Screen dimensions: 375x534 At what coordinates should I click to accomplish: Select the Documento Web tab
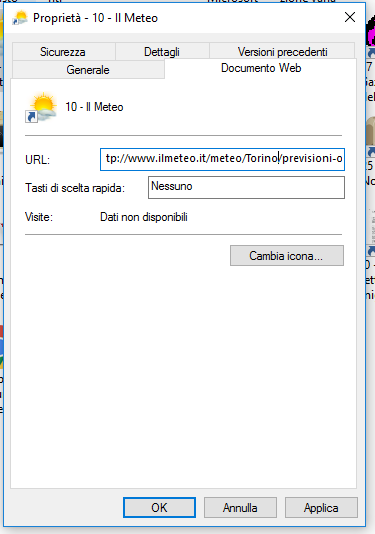point(261,68)
